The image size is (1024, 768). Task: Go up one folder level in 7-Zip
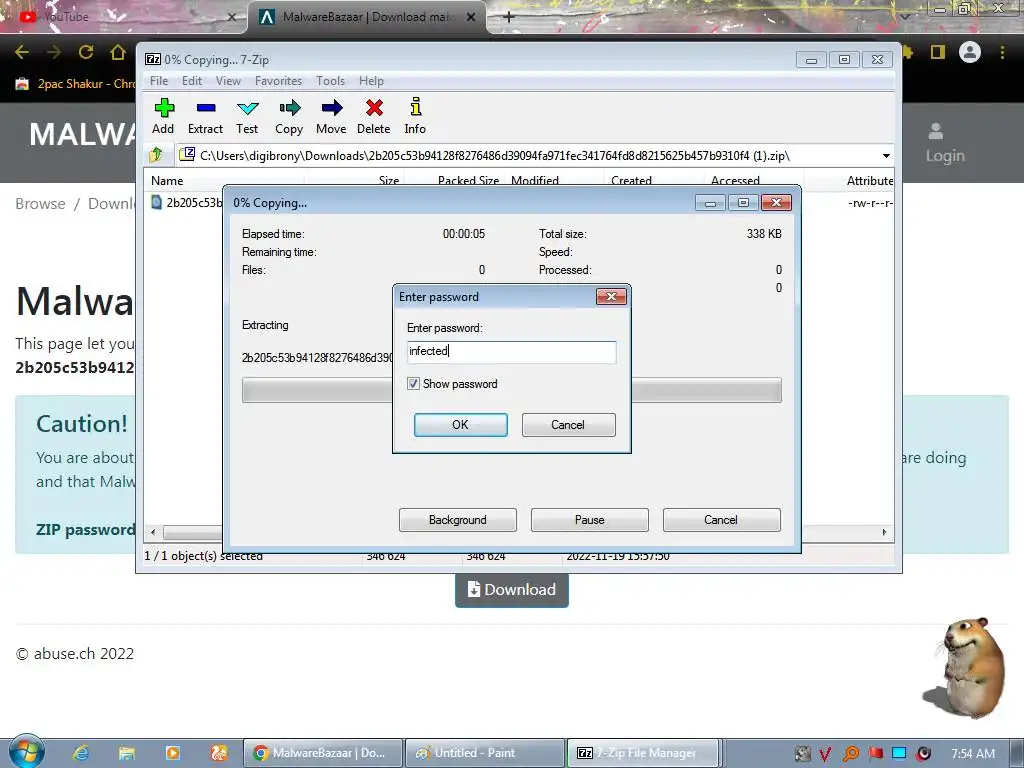(156, 155)
